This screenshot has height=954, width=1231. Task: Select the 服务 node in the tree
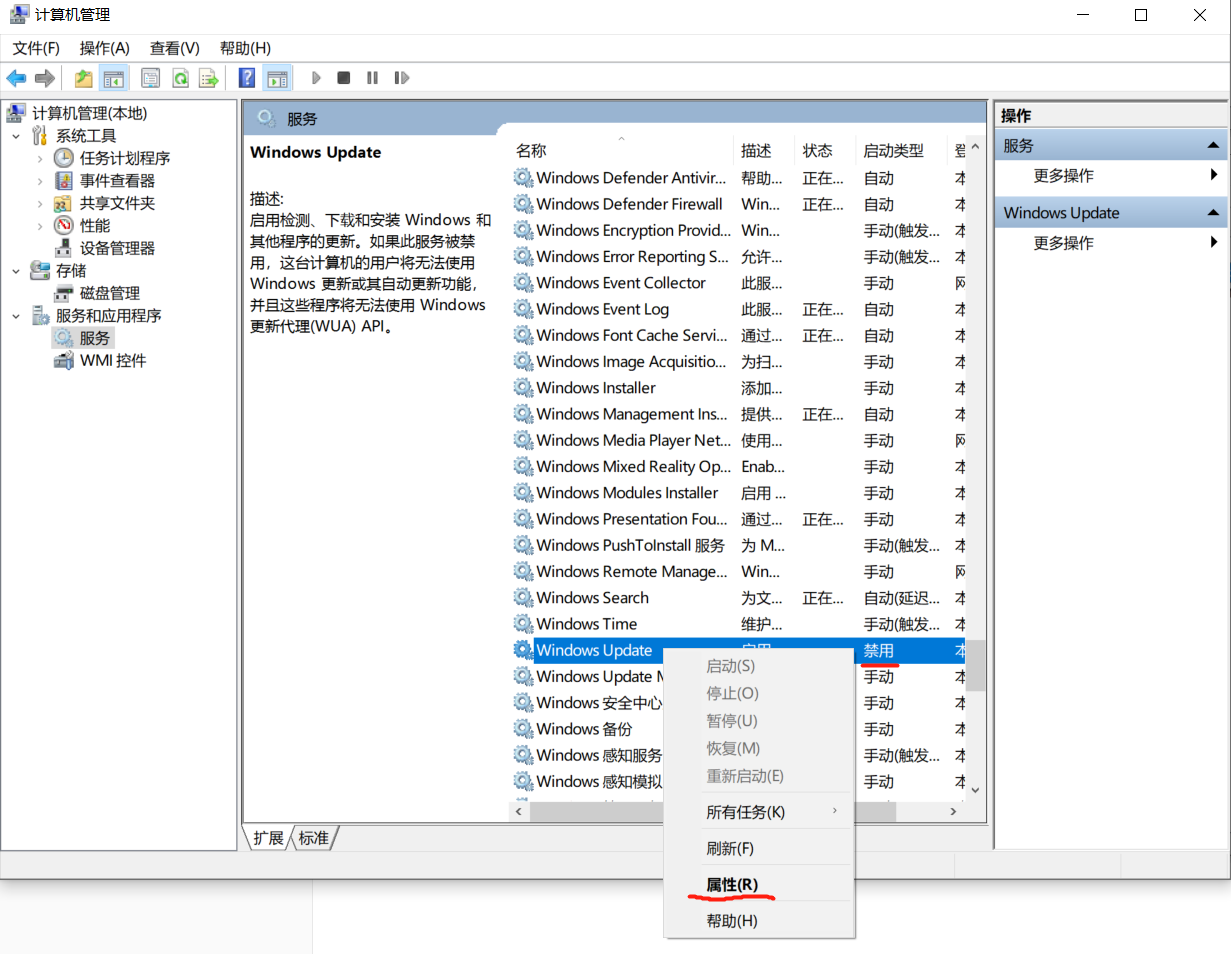click(x=95, y=338)
